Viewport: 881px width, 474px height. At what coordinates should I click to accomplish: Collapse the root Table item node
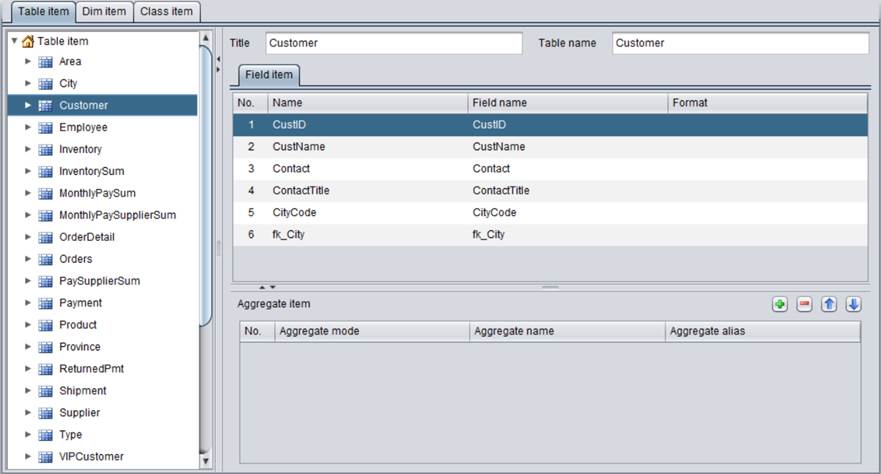point(14,41)
